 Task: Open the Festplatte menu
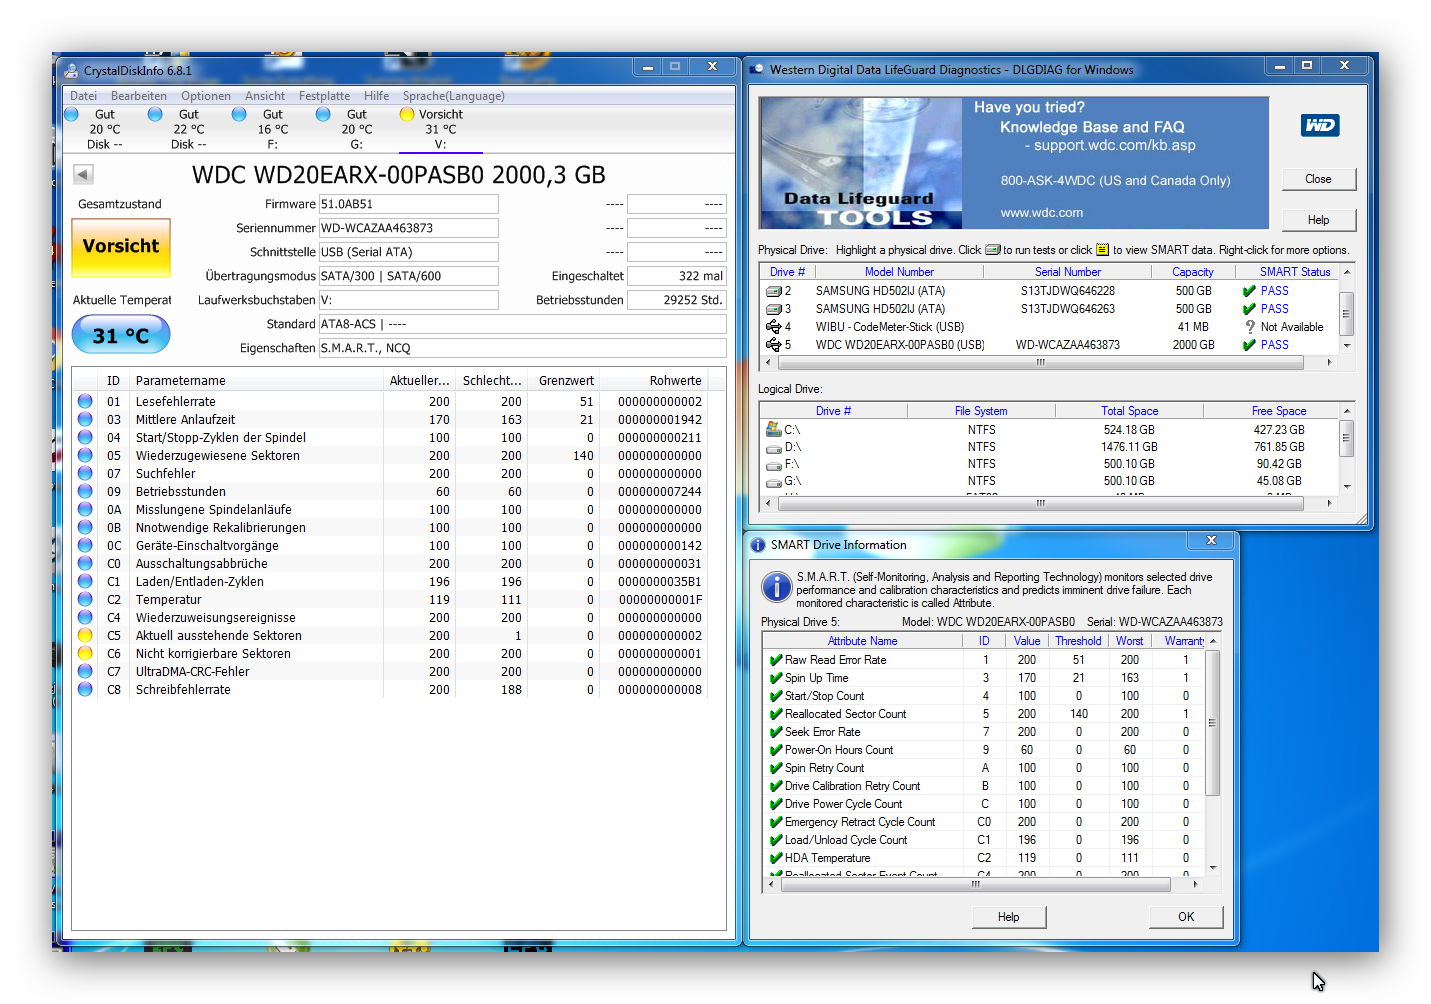click(x=324, y=96)
